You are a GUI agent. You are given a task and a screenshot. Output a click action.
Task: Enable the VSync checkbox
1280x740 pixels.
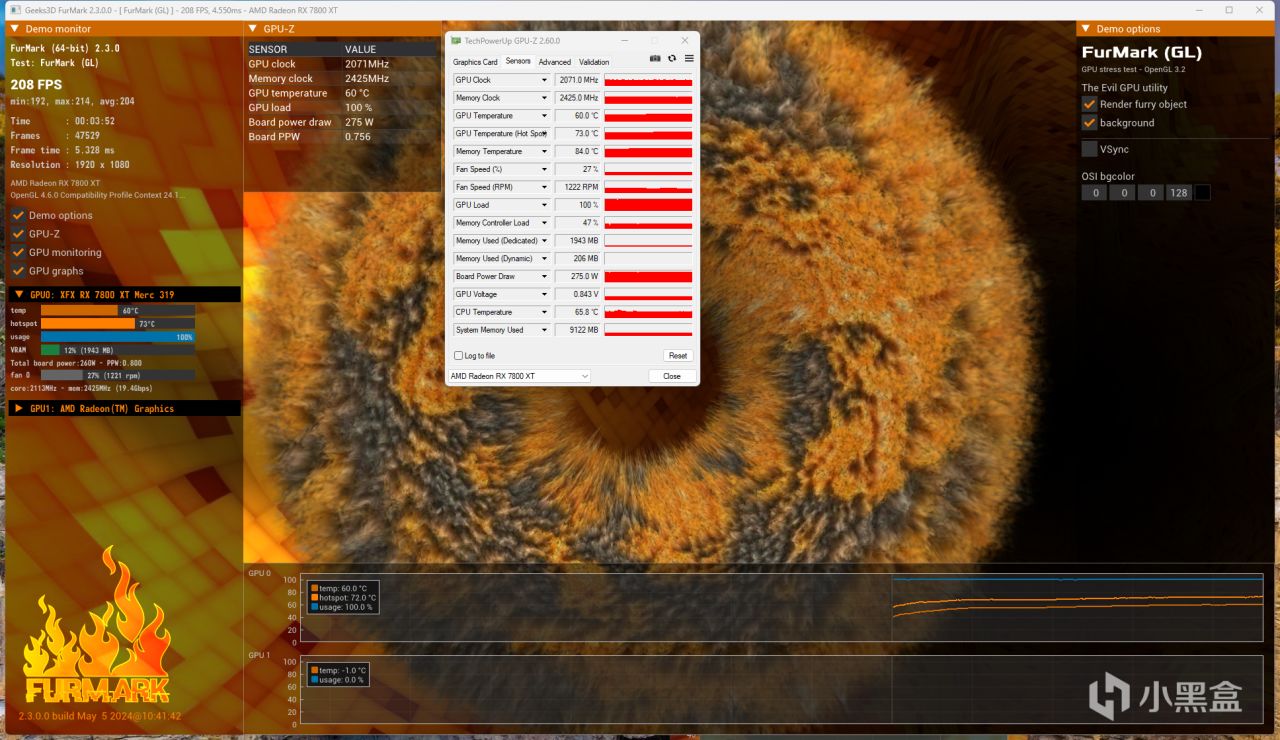tap(1090, 149)
